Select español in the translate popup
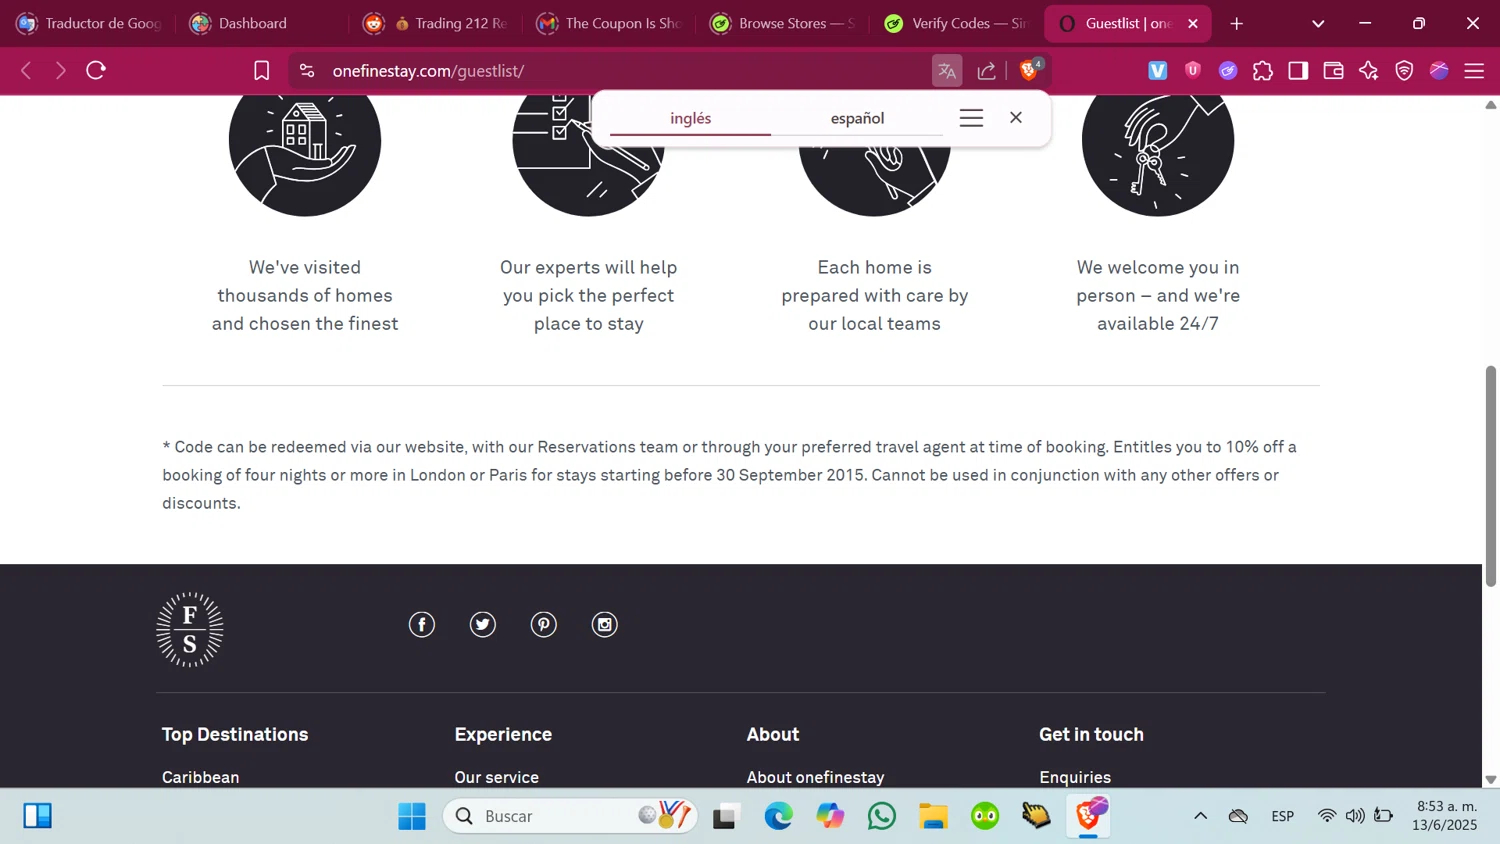 [857, 118]
